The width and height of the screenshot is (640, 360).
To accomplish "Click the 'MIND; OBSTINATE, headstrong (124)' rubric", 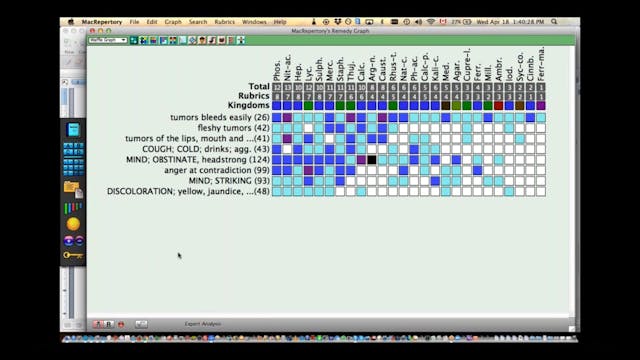I will tap(198, 160).
